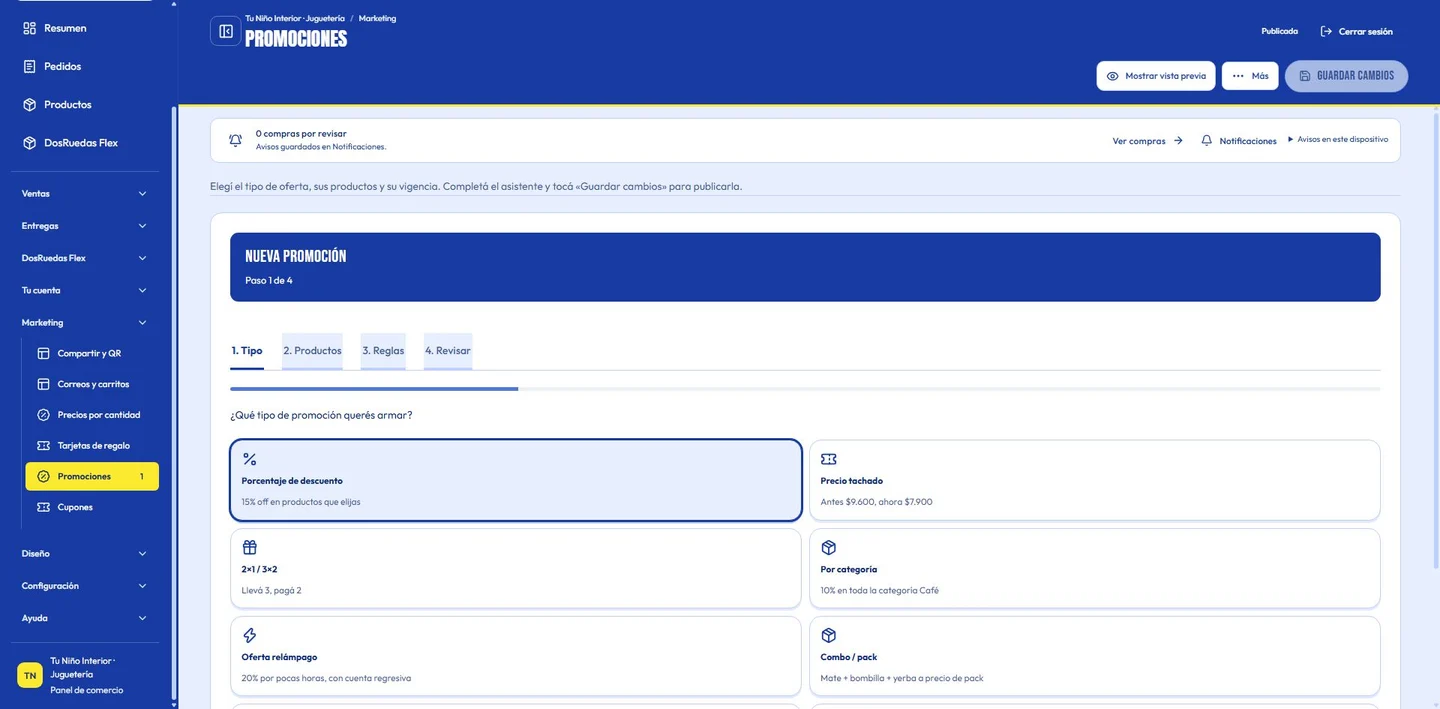The width and height of the screenshot is (1440, 709).
Task: Click the ticket icon on Precio tachado
Action: 829,459
